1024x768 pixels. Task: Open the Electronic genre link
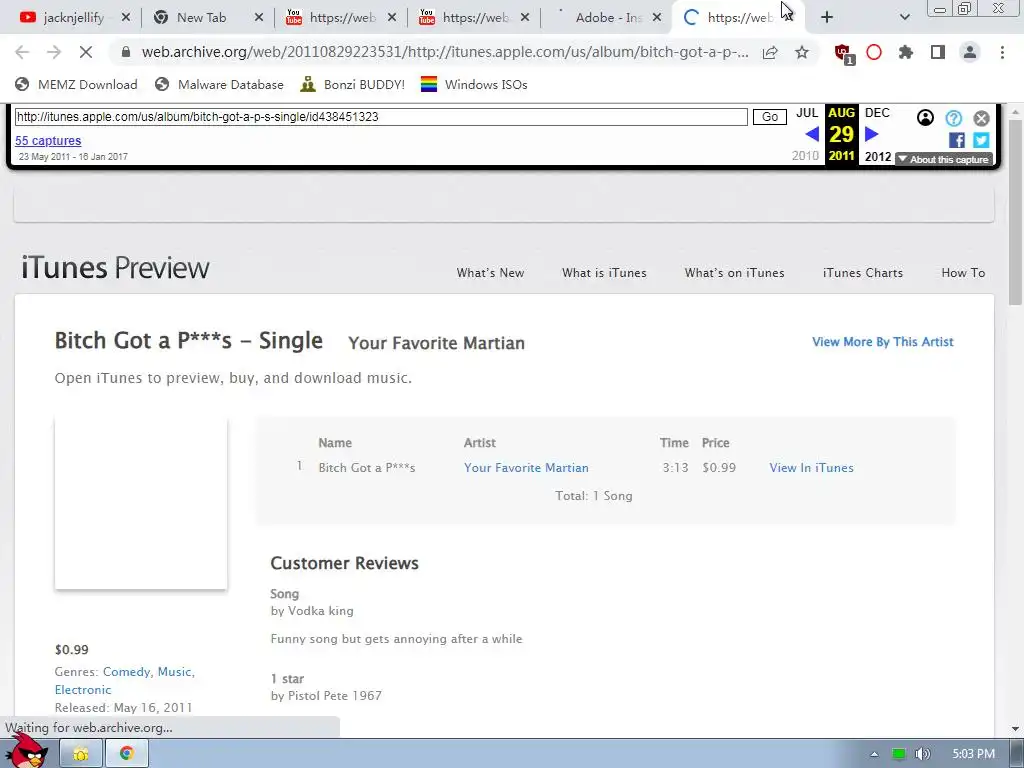click(83, 690)
